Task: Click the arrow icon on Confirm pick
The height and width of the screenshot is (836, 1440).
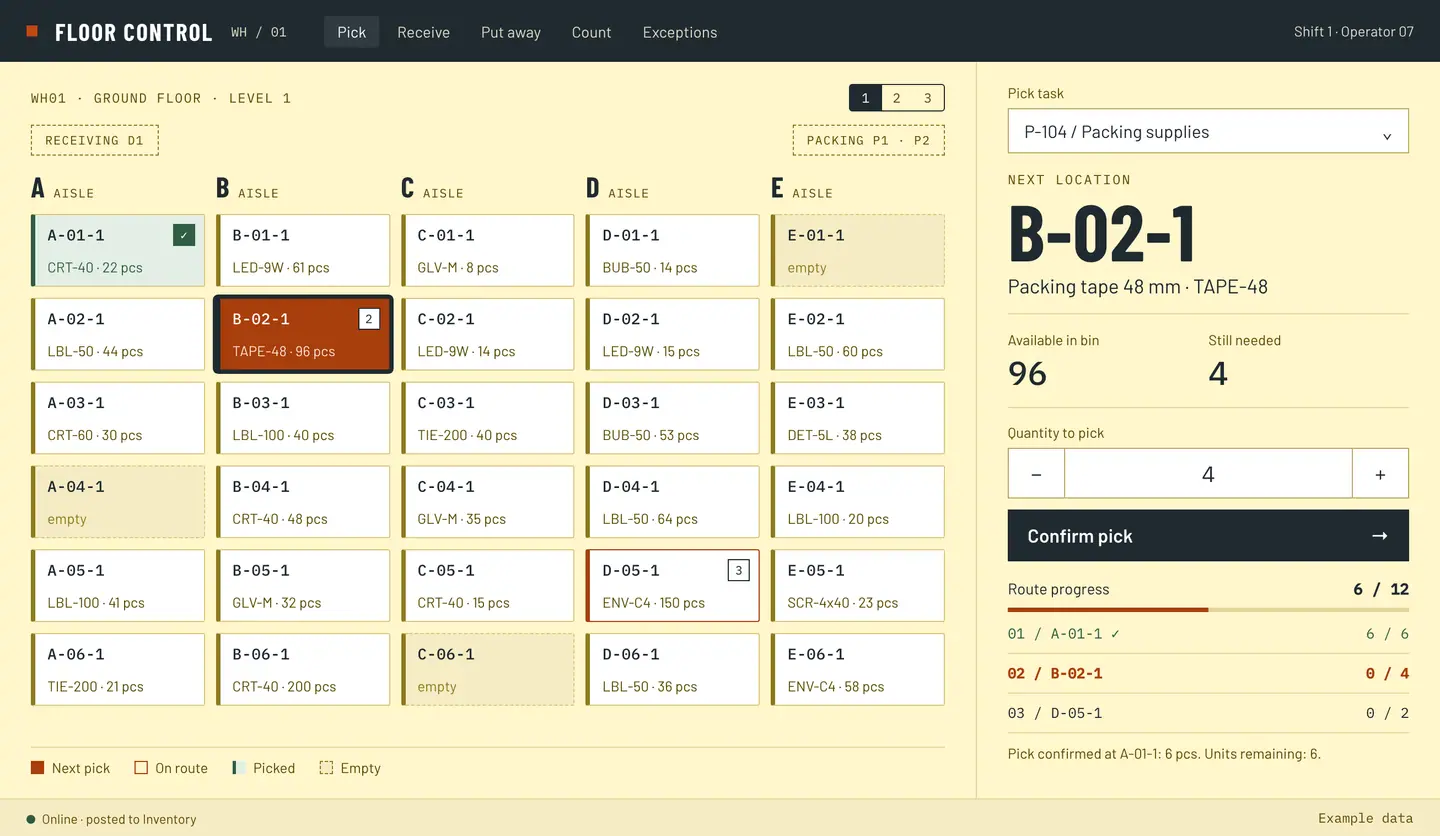Action: click(1380, 536)
